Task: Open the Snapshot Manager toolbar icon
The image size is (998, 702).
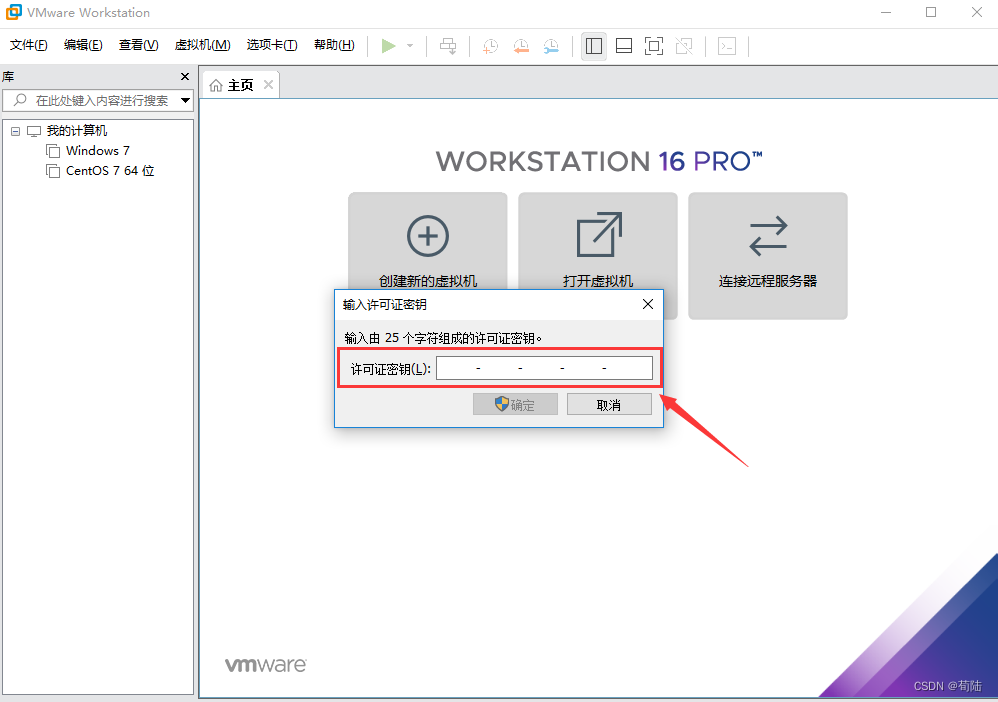Action: (x=551, y=46)
